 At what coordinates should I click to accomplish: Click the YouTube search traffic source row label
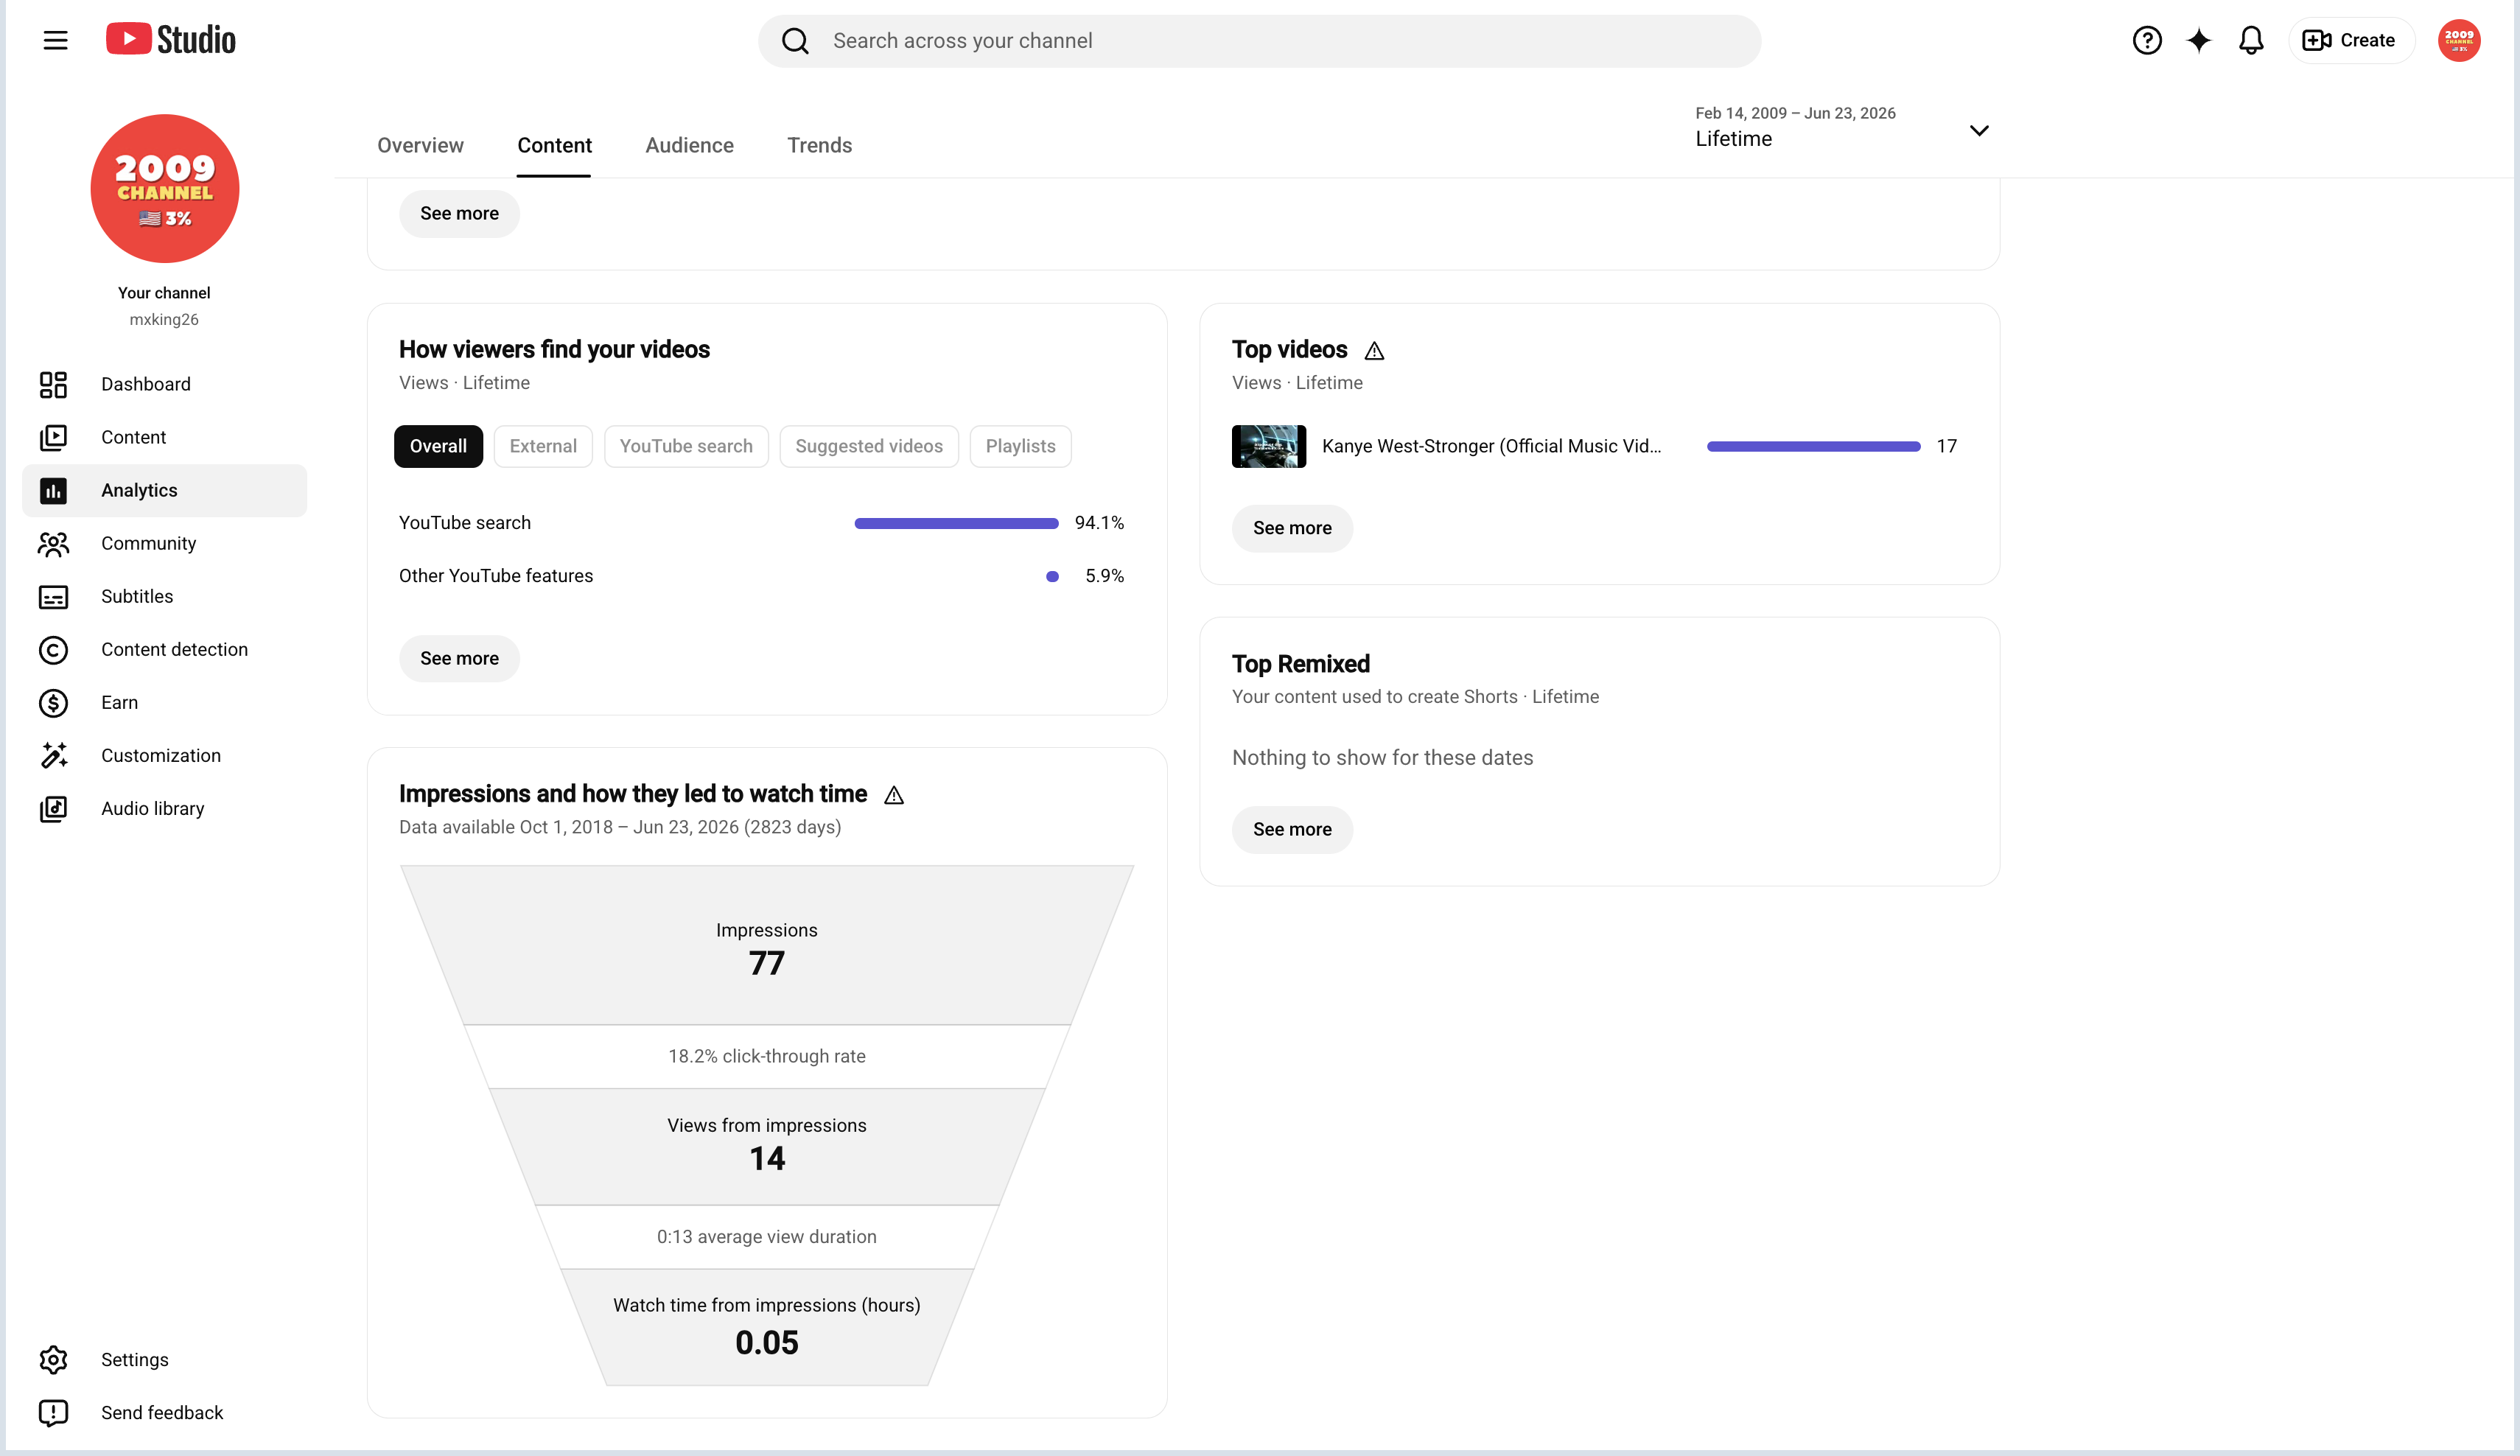click(x=465, y=523)
